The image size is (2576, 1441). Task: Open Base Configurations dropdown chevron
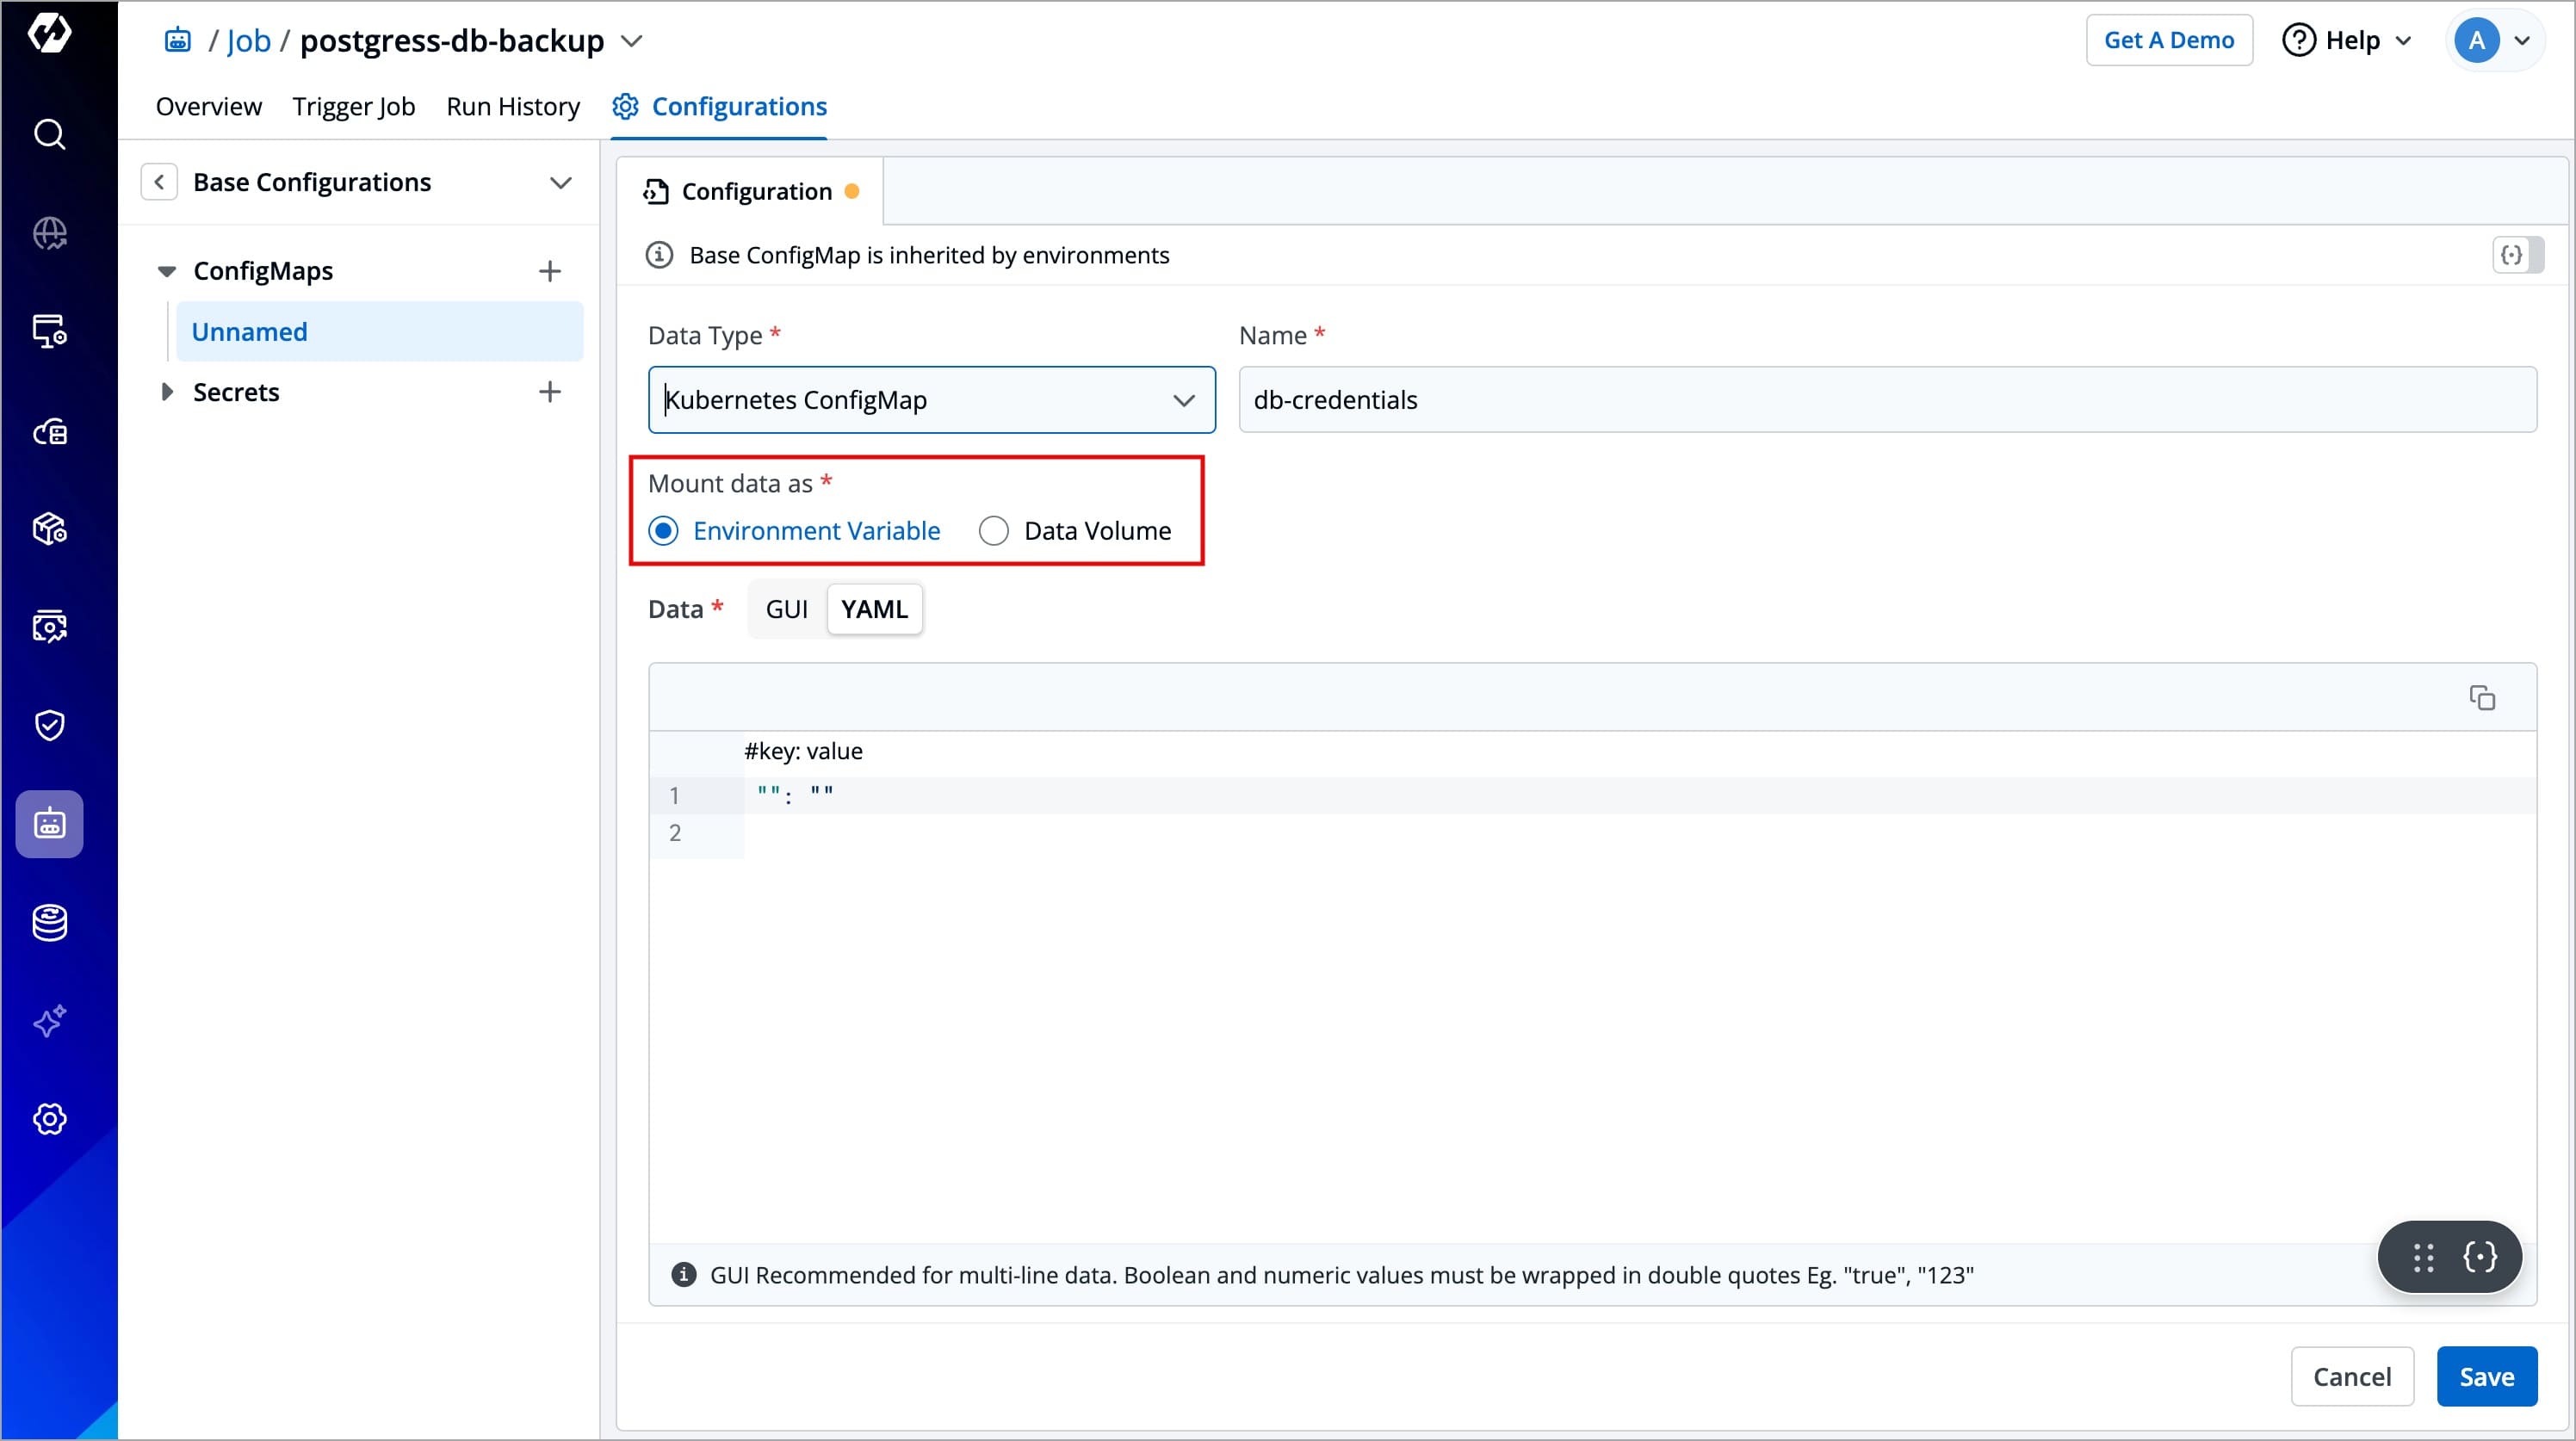pos(560,182)
